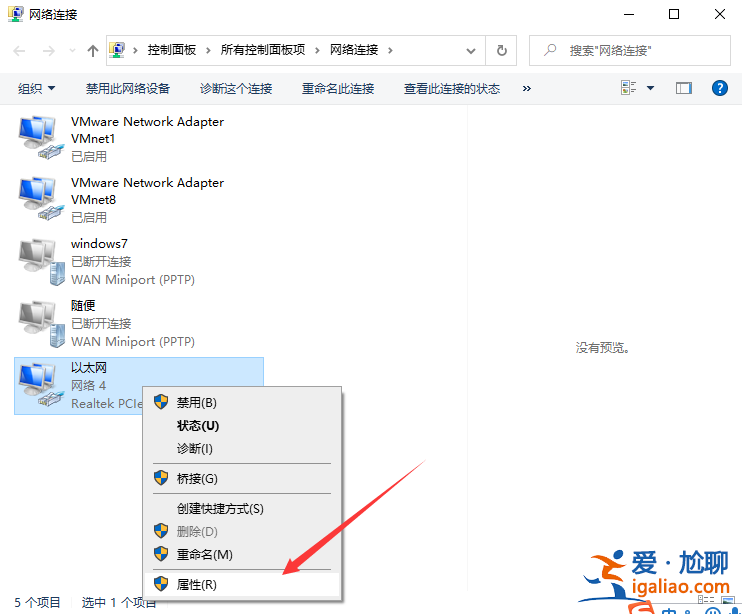Expand the chevron after 控制面板 breadcrumb
This screenshot has height=614, width=742.
(x=208, y=51)
